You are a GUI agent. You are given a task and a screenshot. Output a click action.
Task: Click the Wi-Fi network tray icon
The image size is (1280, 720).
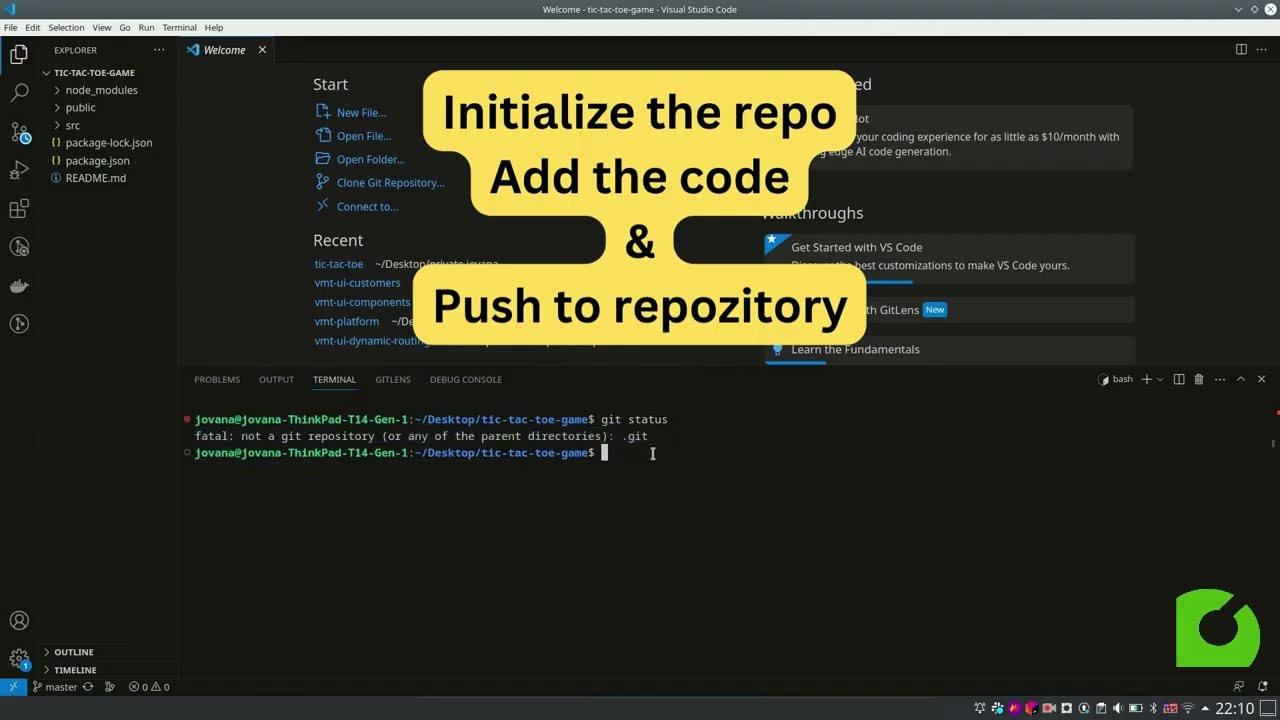coord(1188,708)
